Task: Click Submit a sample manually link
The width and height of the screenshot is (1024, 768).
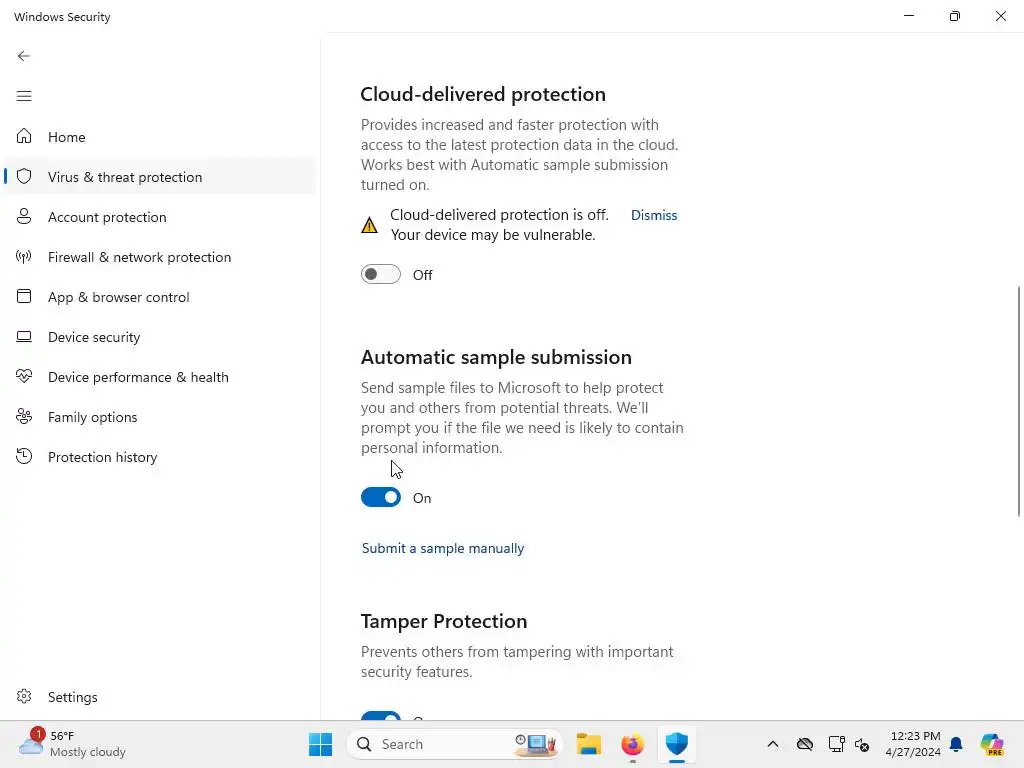Action: (443, 548)
